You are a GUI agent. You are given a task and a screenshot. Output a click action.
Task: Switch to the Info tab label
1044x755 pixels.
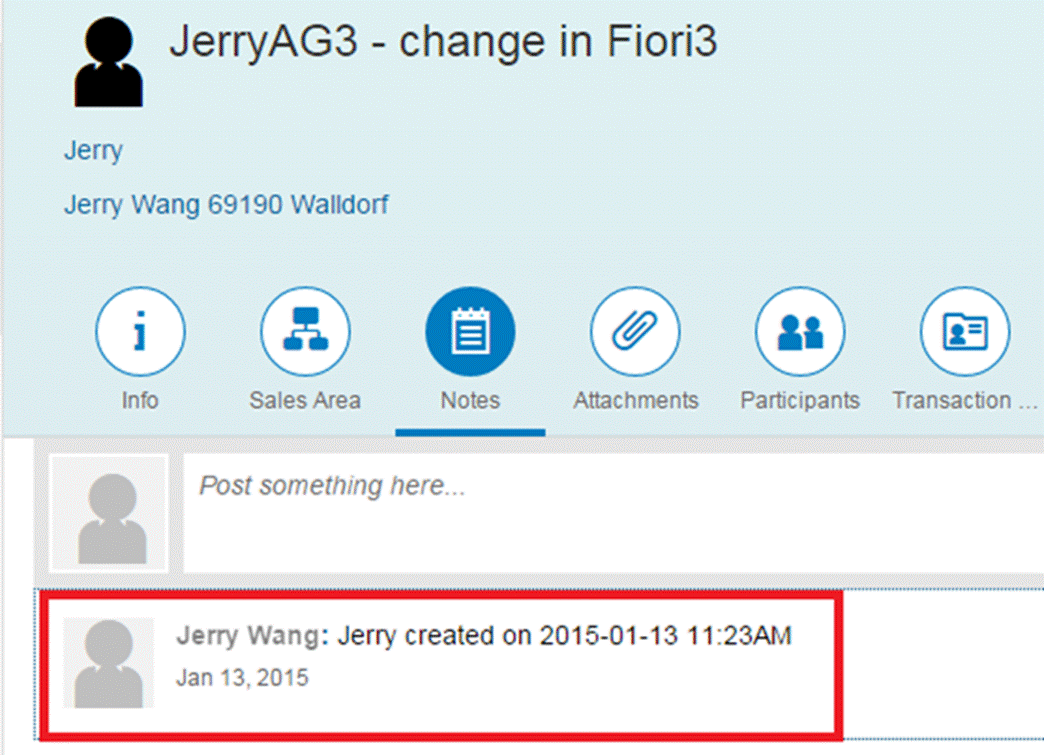[x=140, y=400]
